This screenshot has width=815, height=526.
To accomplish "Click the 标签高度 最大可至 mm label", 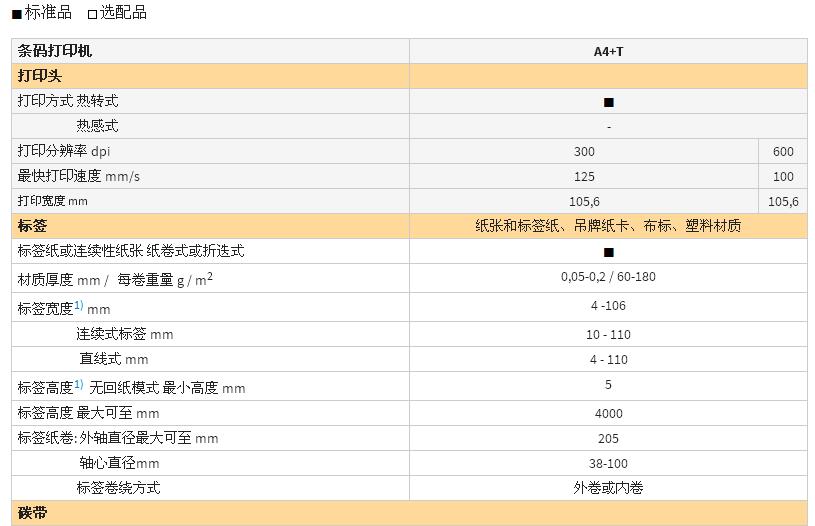I will pyautogui.click(x=88, y=413).
